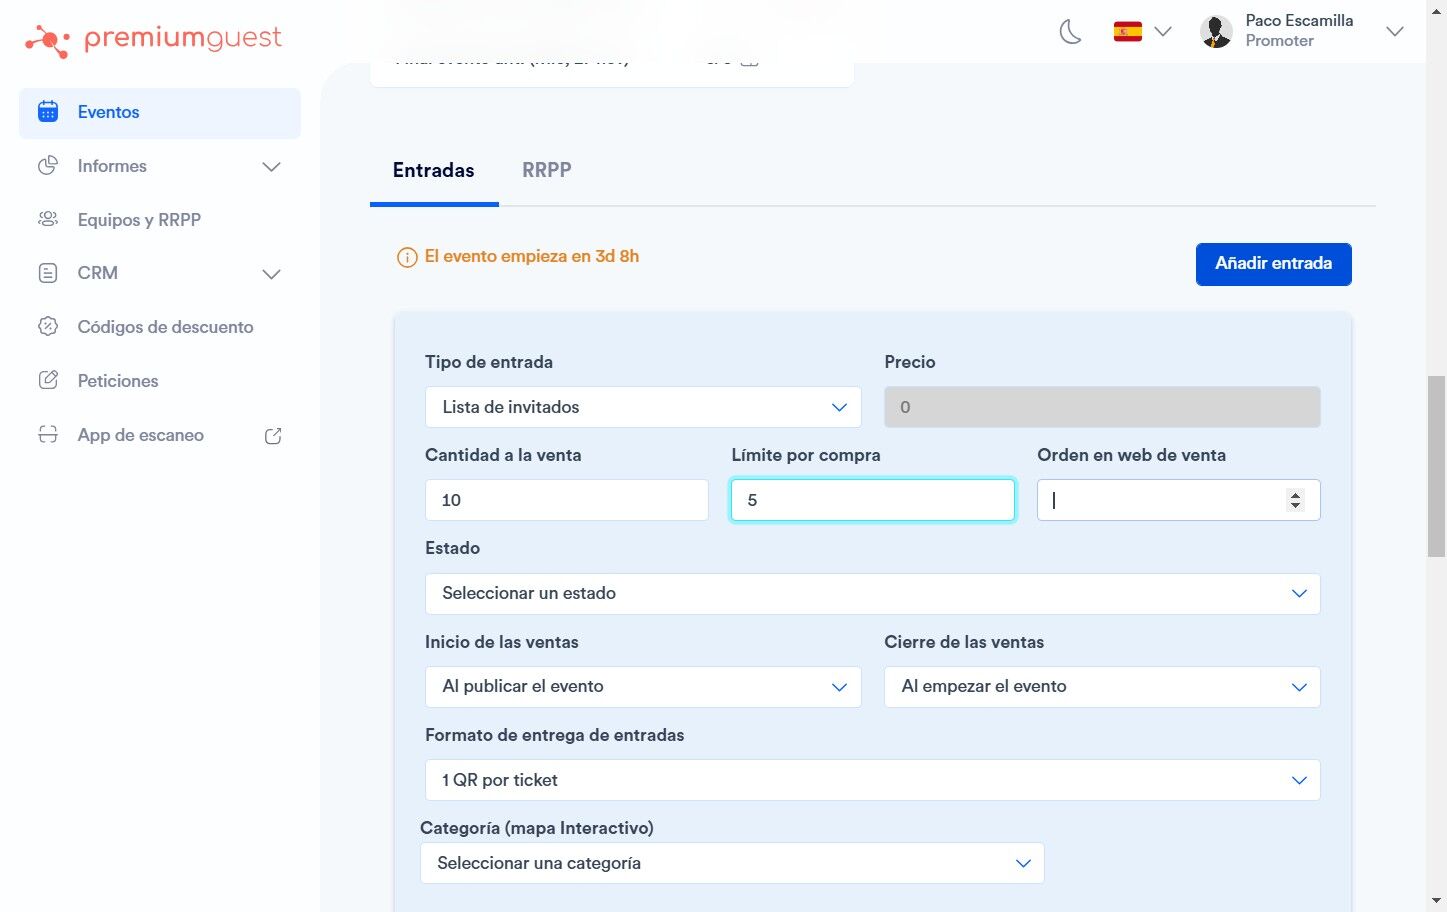Image resolution: width=1447 pixels, height=912 pixels.
Task: Toggle dark mode moon icon
Action: click(x=1070, y=32)
